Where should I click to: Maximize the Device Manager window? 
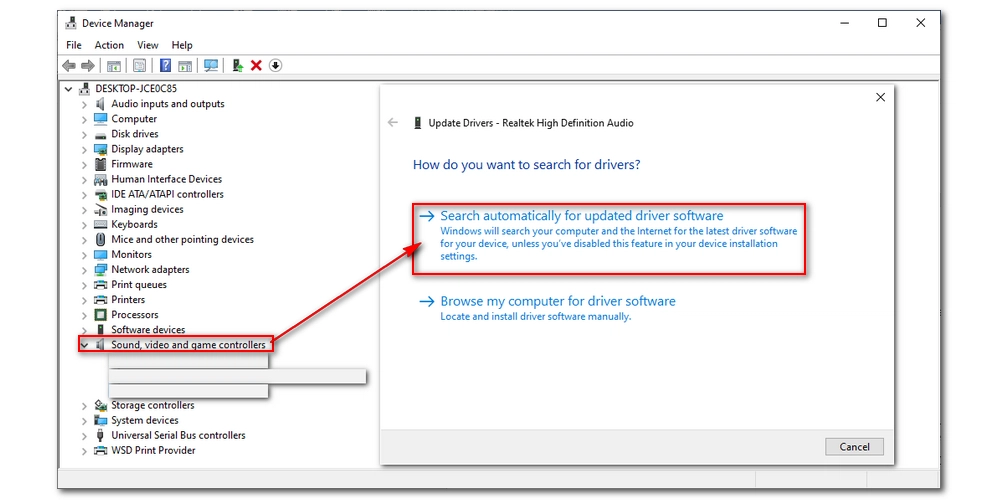(x=882, y=23)
